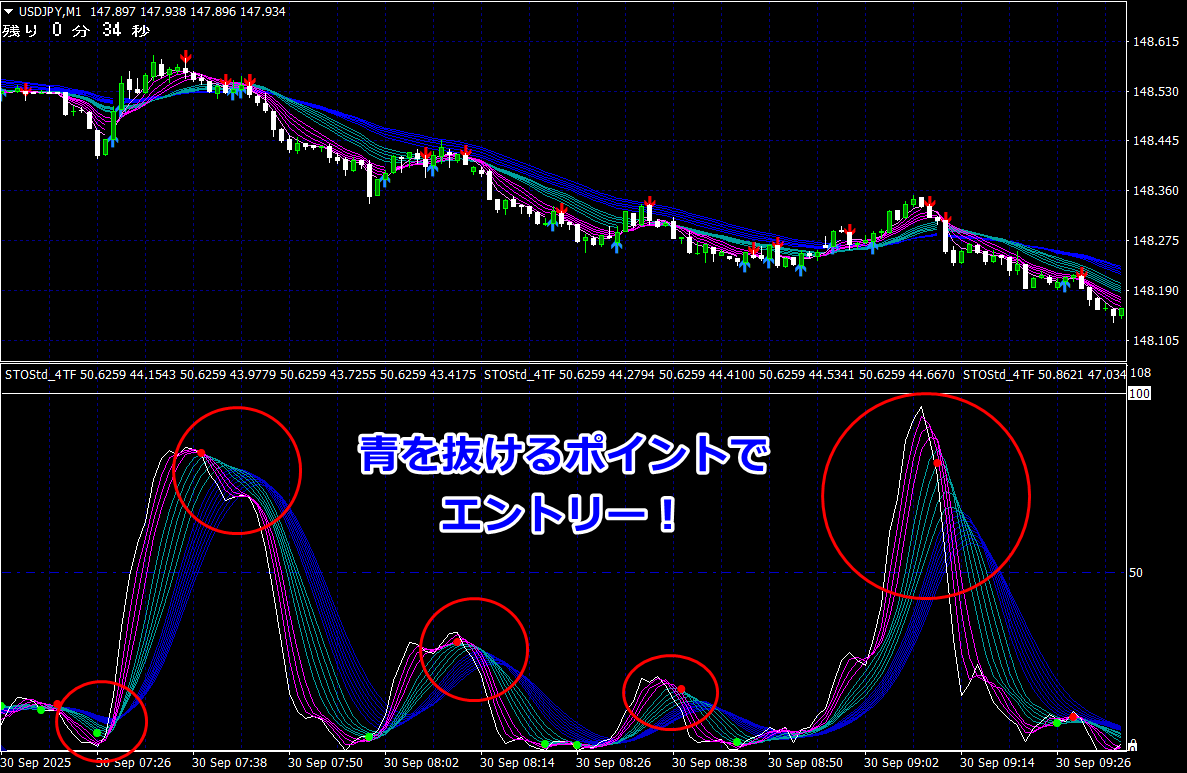The width and height of the screenshot is (1187, 773).
Task: Open the USDJPY,M1 chart dropdown triangle
Action: pos(9,10)
